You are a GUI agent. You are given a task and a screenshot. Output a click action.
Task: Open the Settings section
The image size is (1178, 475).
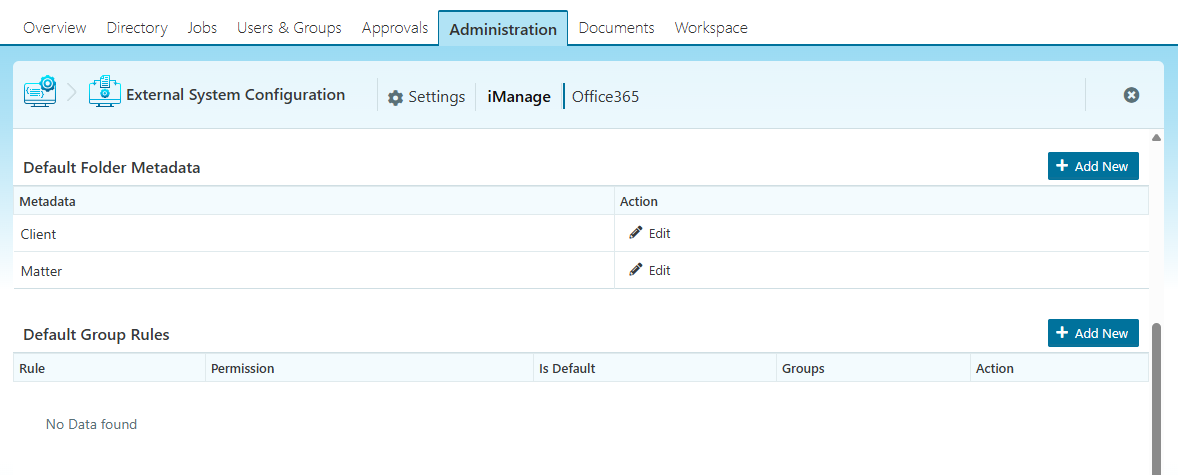click(x=427, y=97)
